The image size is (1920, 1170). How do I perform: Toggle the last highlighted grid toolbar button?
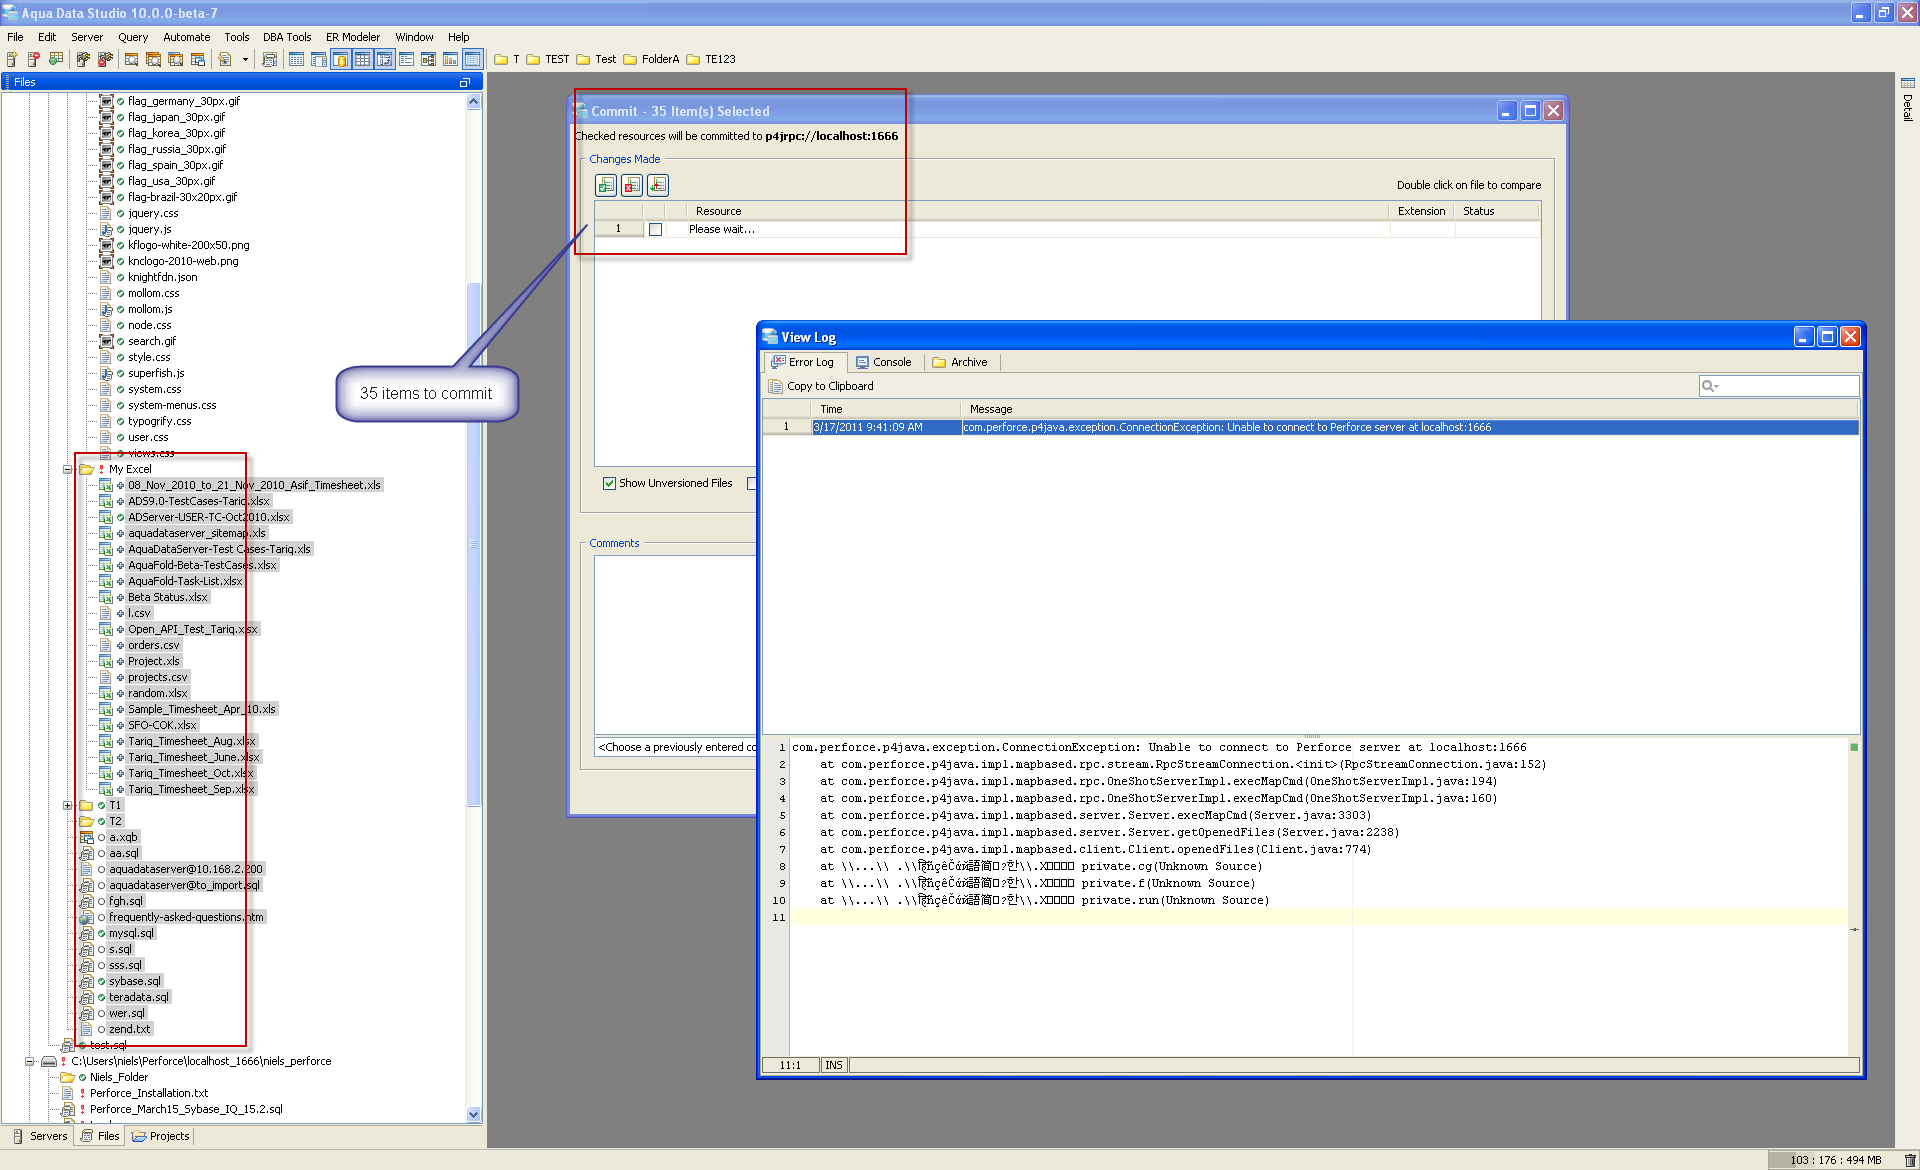pos(473,59)
